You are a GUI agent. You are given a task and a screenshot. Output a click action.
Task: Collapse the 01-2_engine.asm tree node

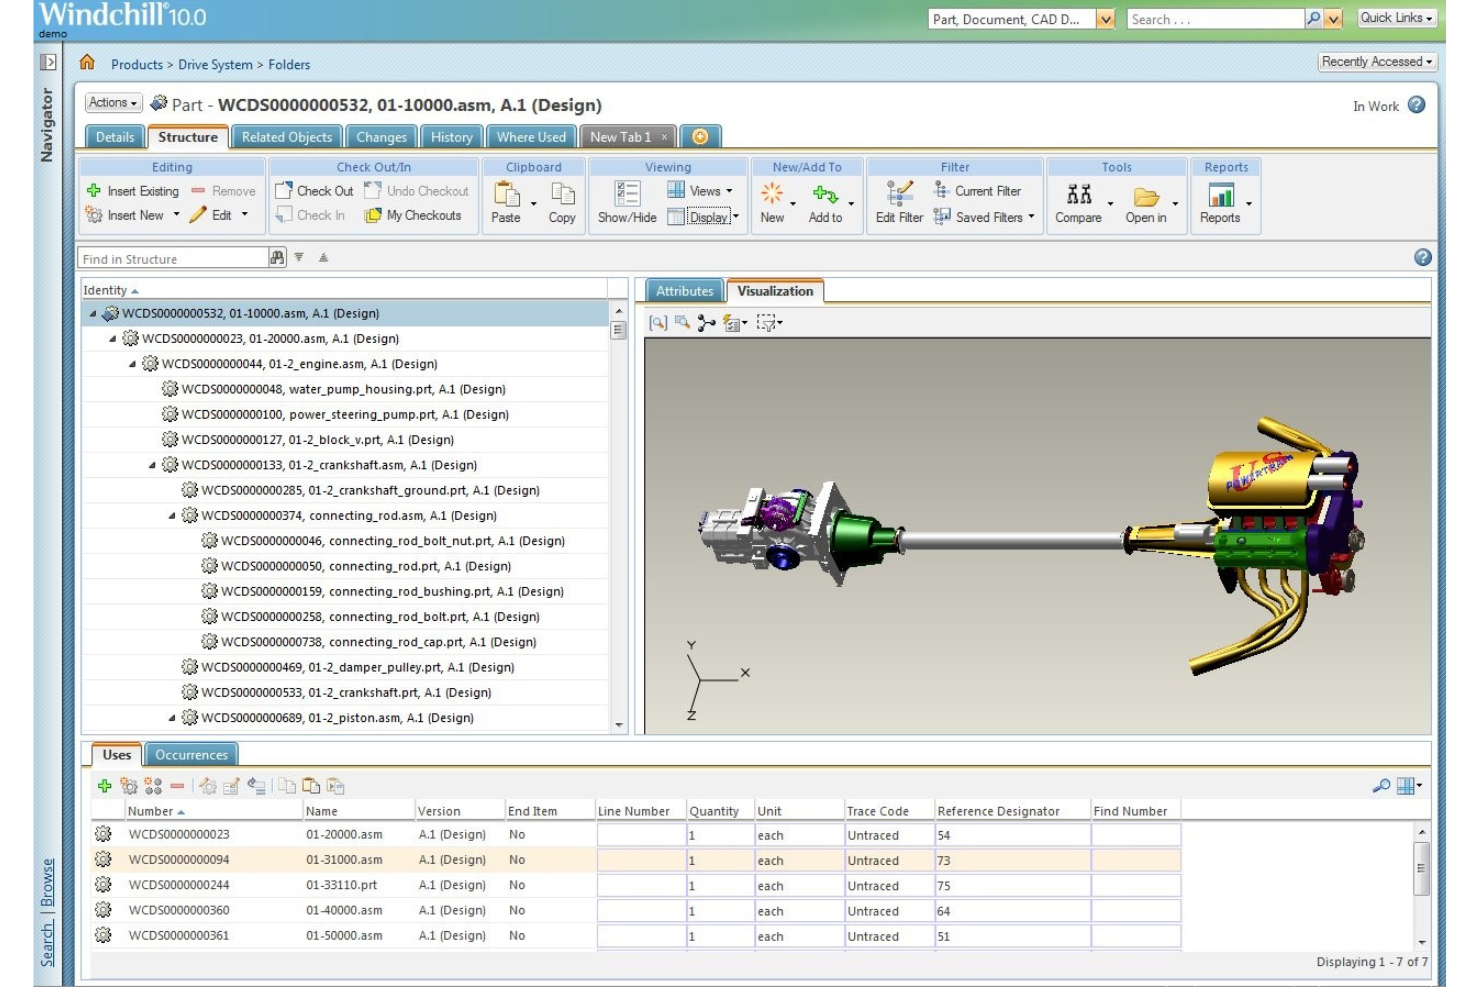click(133, 364)
